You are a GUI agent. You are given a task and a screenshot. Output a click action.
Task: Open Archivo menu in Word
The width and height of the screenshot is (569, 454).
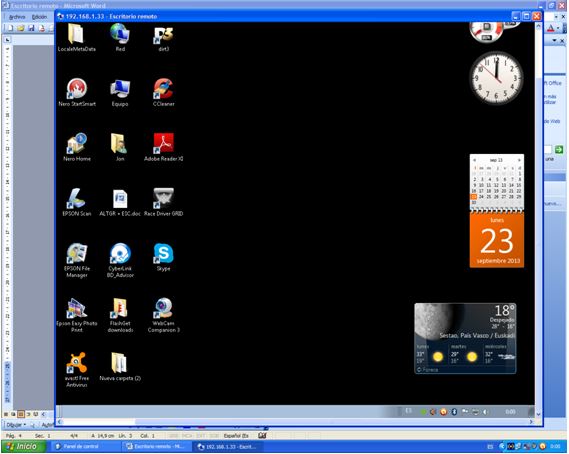point(17,17)
